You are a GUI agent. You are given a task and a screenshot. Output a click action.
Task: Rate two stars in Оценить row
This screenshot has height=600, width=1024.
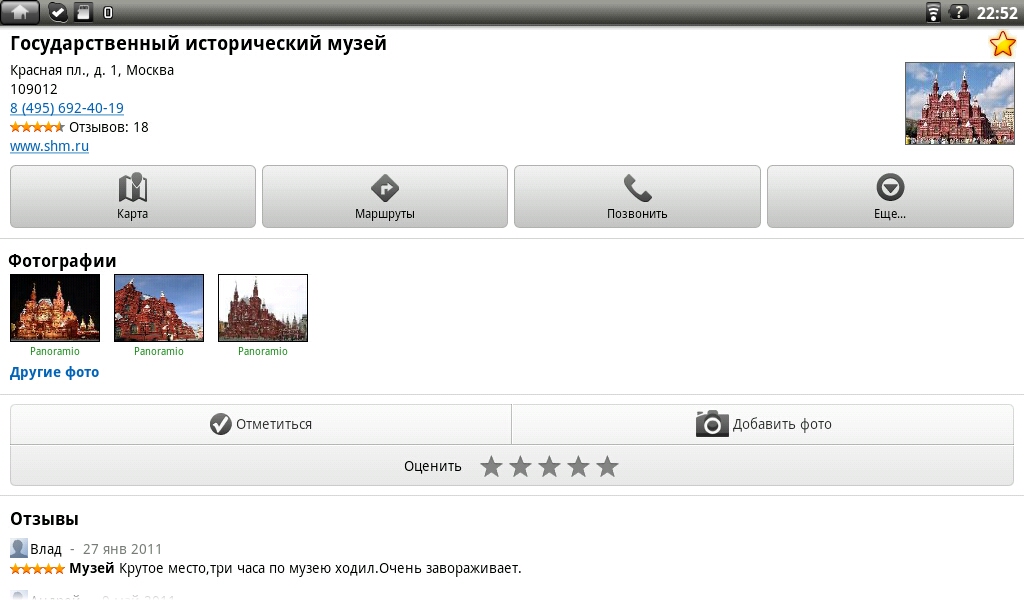(520, 466)
